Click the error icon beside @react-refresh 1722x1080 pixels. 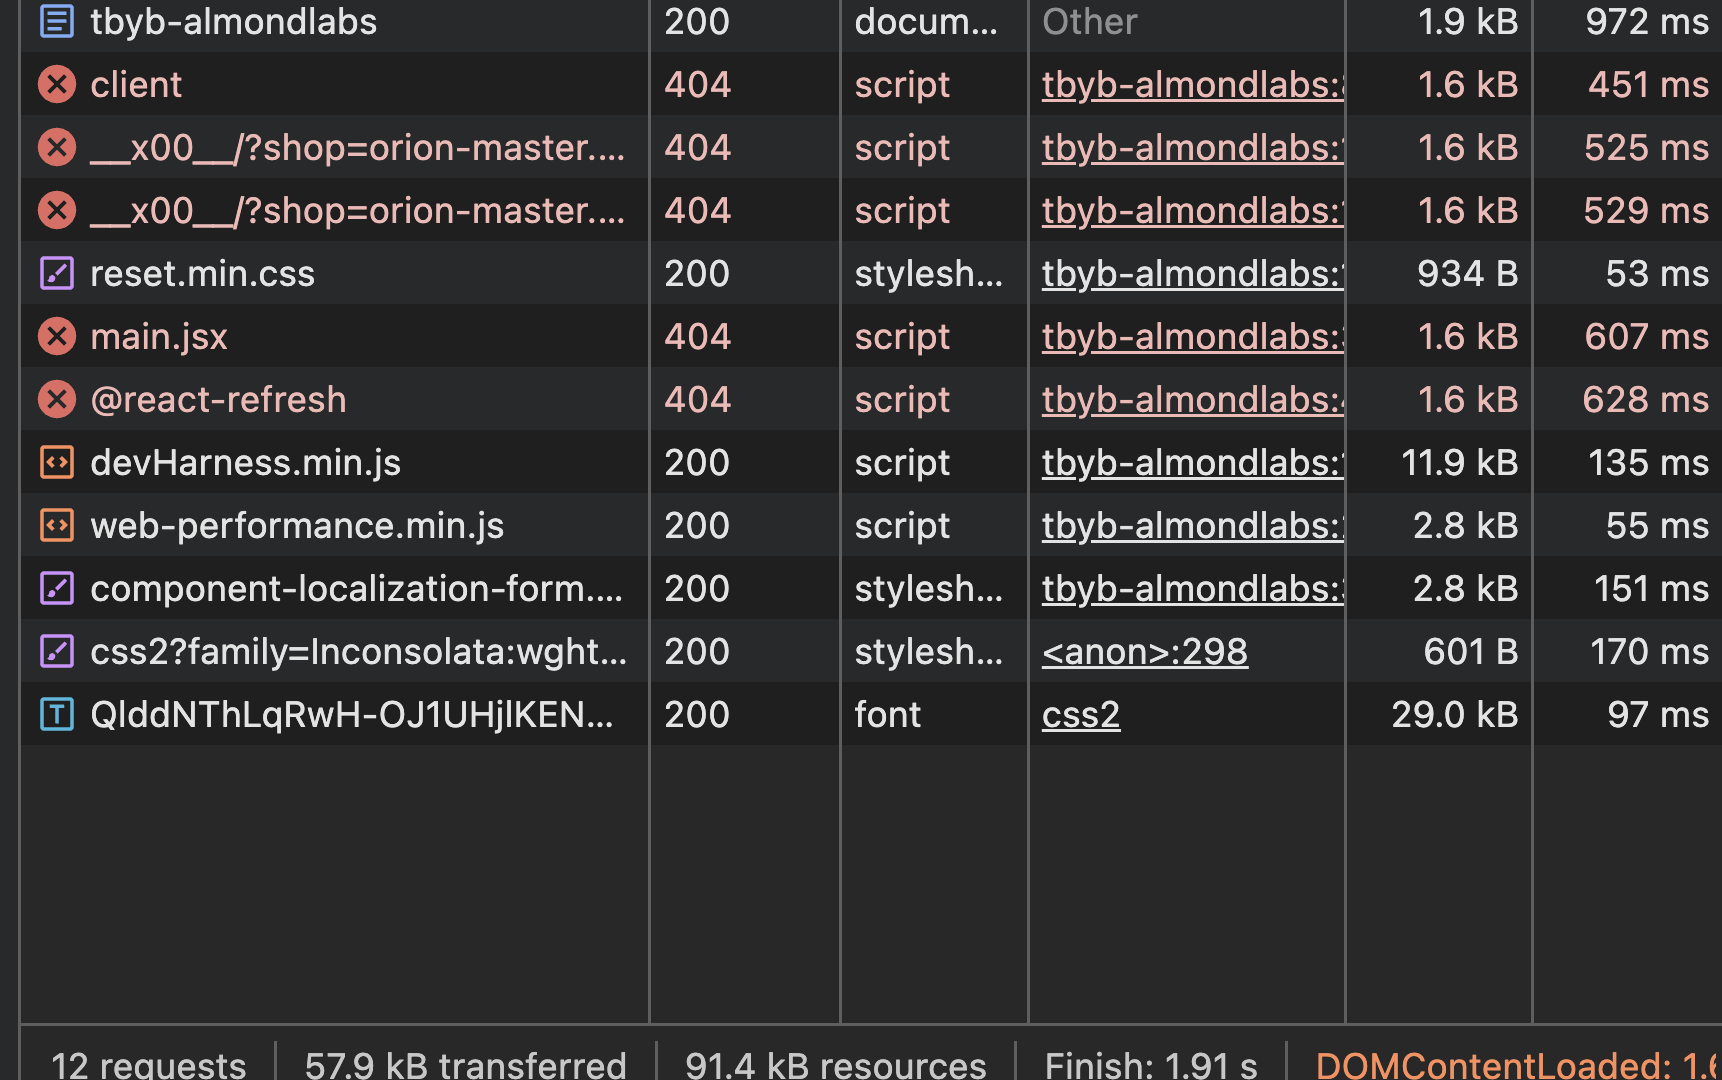[57, 399]
